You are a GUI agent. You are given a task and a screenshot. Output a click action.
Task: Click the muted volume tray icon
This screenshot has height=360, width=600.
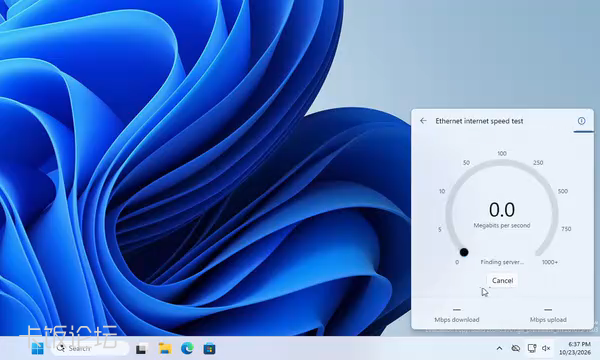[546, 348]
